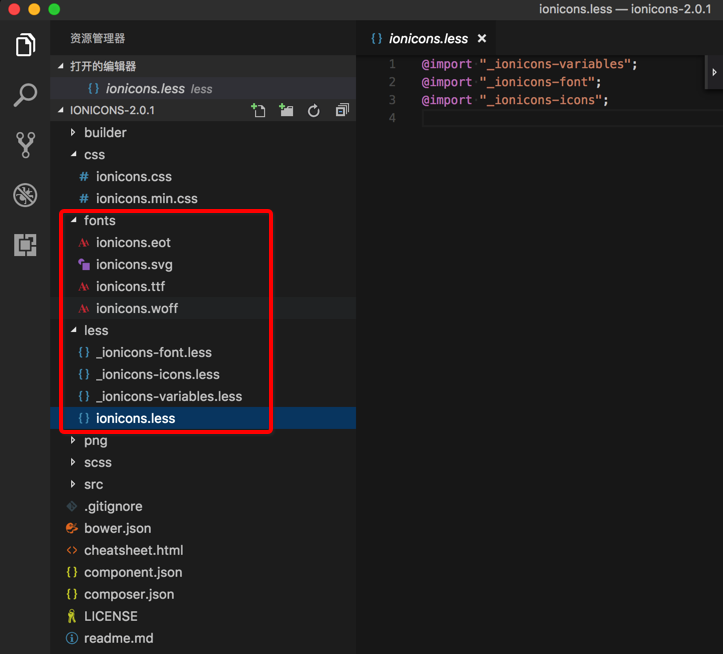Expand the builder folder
The height and width of the screenshot is (654, 723).
pyautogui.click(x=105, y=132)
